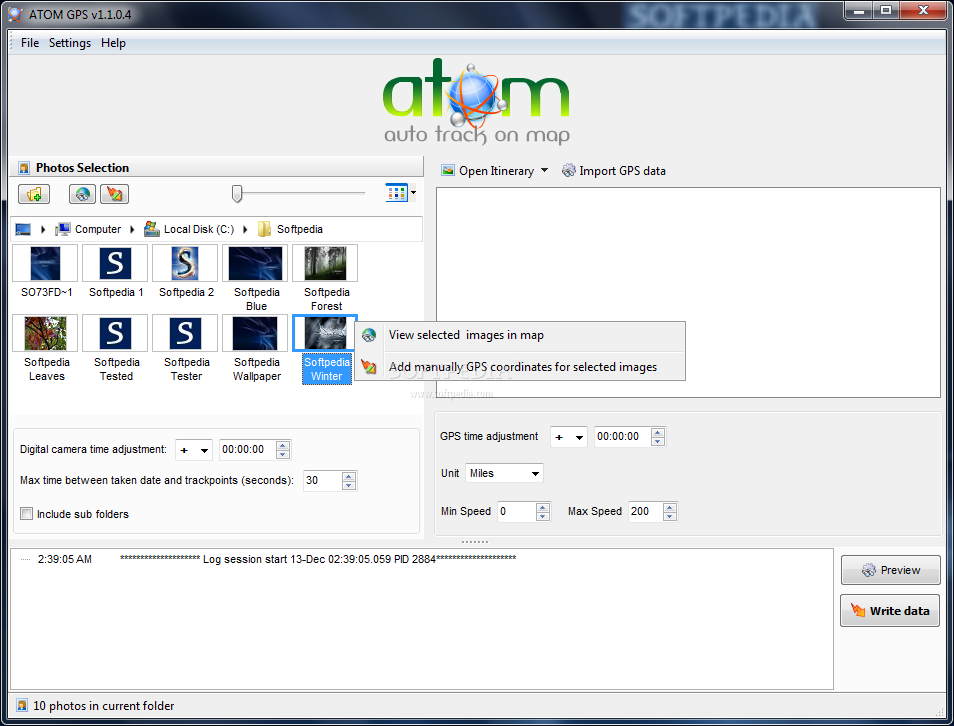Click '10 photos in current folder' status text
Screen dimensions: 954x726
pos(103,706)
